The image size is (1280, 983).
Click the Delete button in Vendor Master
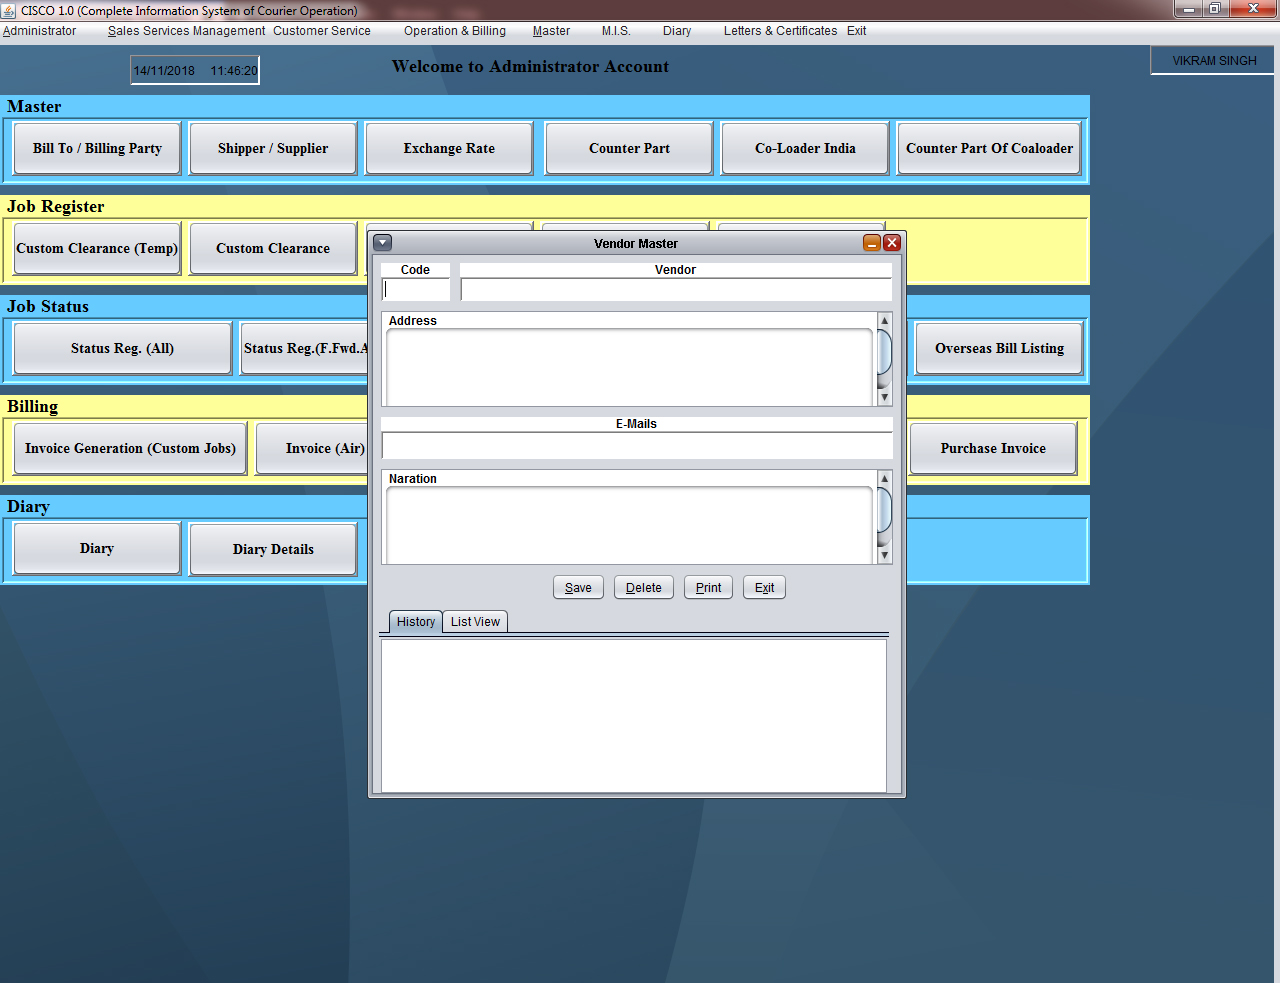coord(644,587)
